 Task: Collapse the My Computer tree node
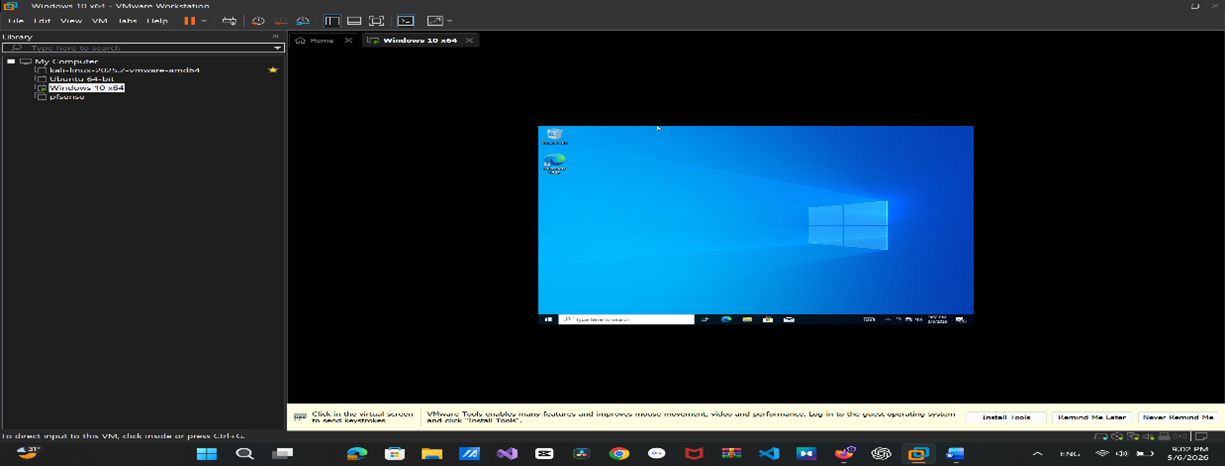point(10,61)
